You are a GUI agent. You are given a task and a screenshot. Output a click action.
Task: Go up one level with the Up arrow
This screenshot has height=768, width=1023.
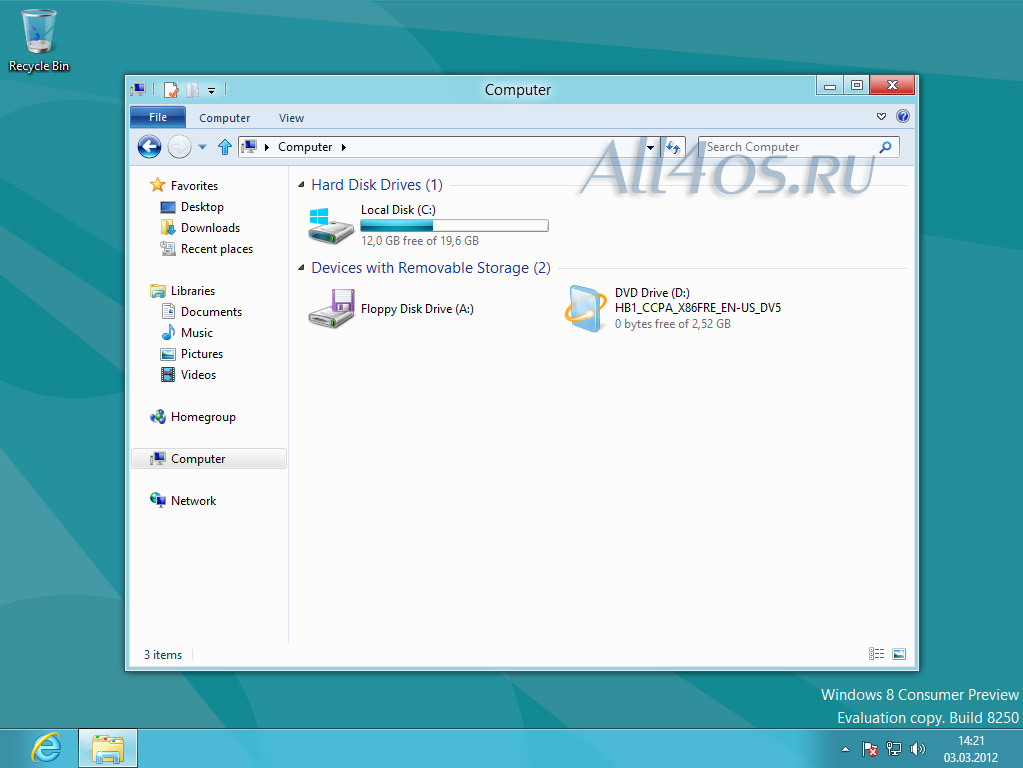click(224, 147)
